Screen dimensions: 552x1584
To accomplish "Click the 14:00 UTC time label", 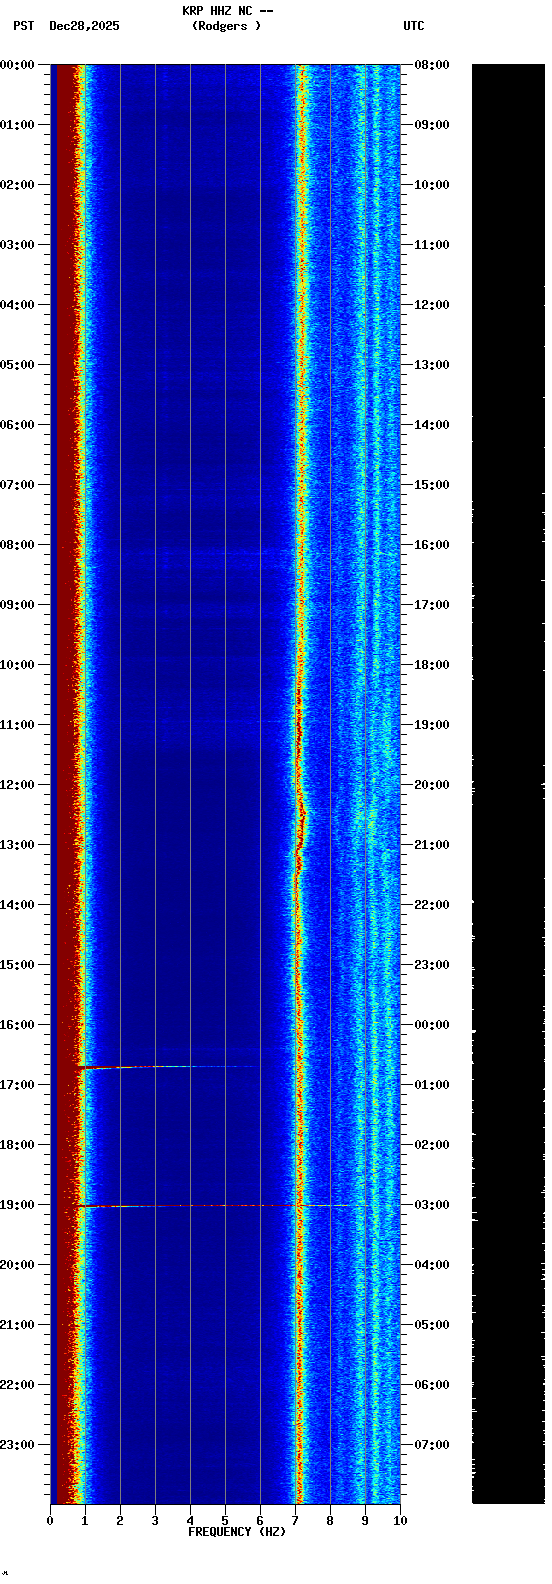I will pyautogui.click(x=432, y=425).
